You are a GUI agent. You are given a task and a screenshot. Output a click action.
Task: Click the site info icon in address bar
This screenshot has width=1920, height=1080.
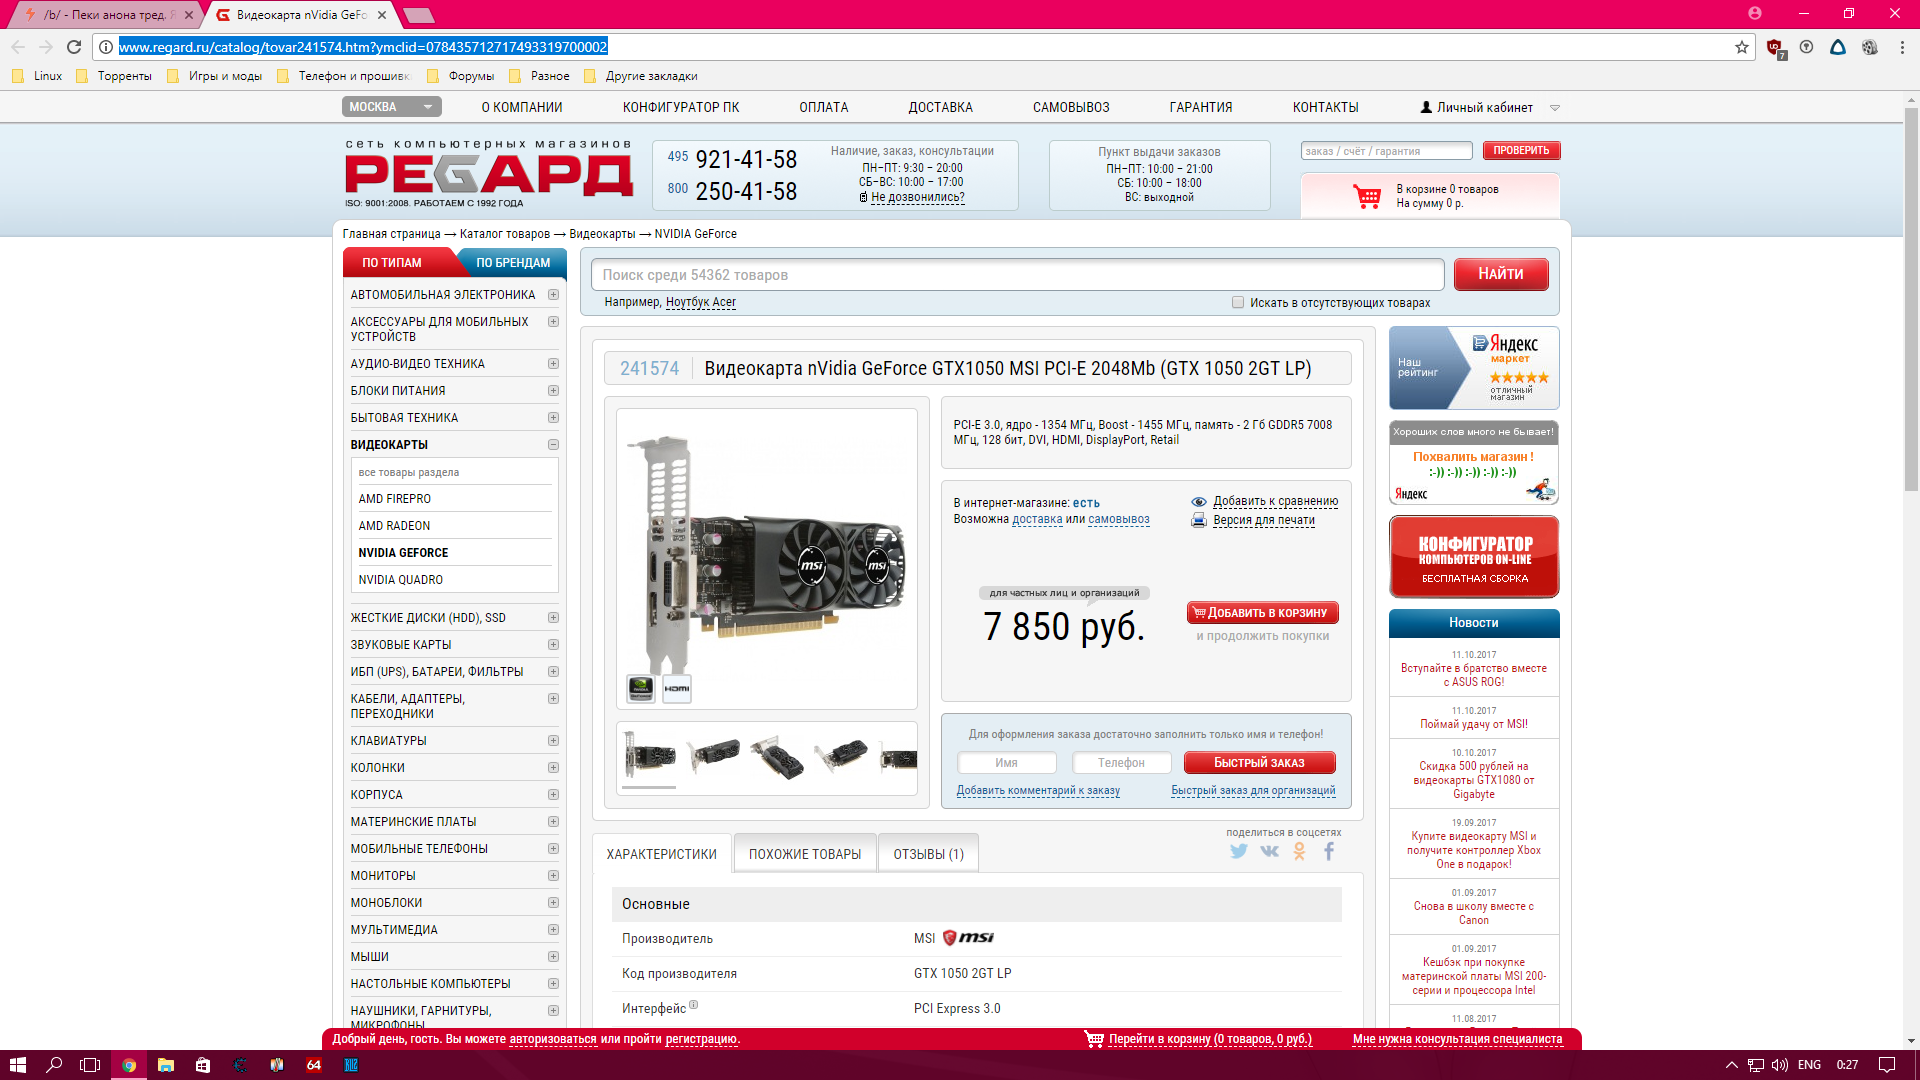tap(106, 47)
